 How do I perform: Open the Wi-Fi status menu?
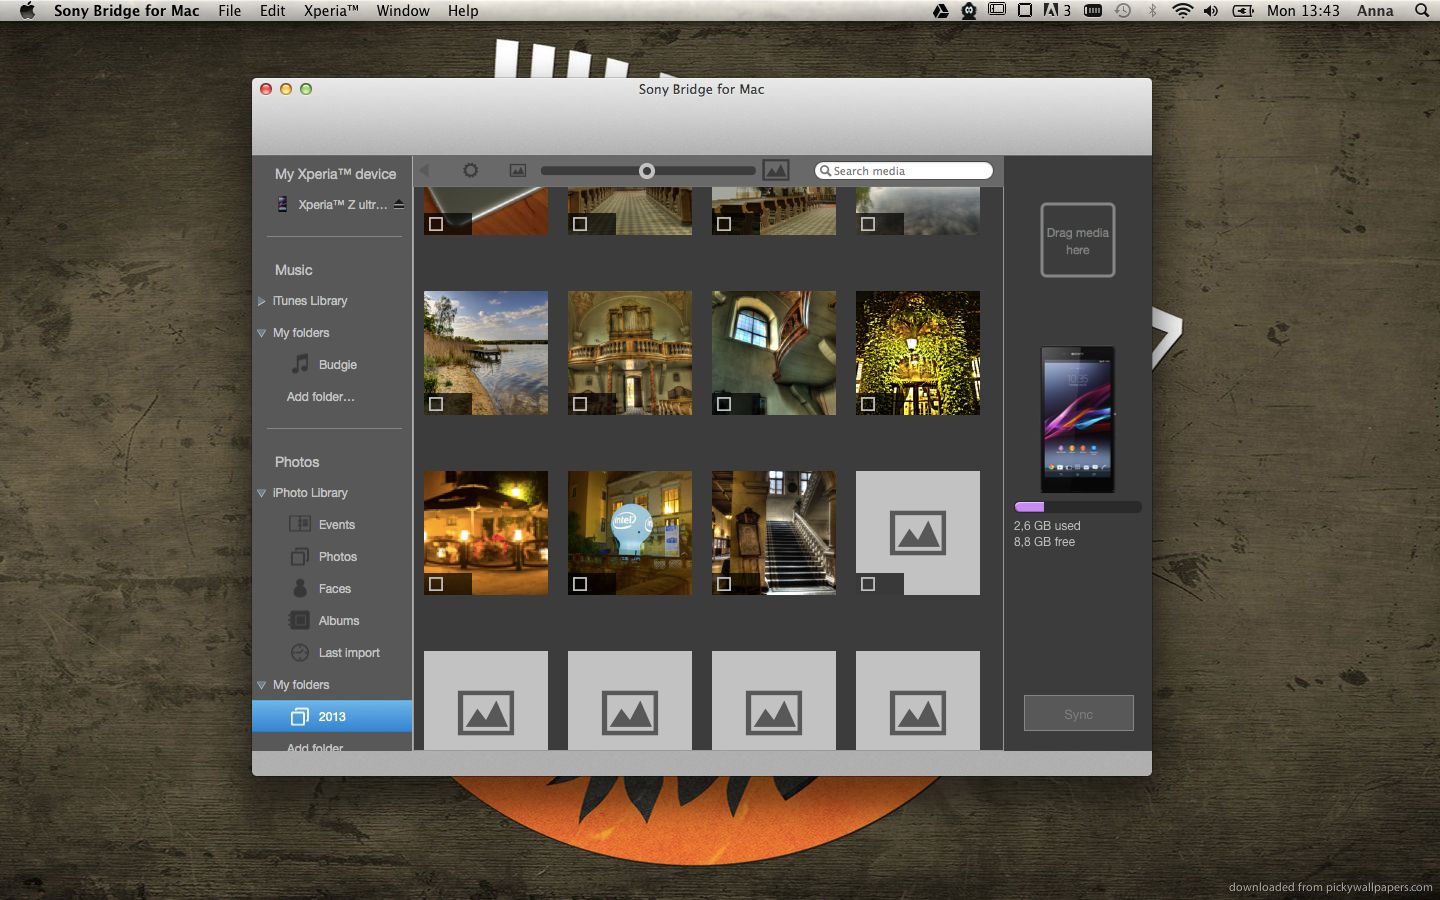pyautogui.click(x=1182, y=11)
